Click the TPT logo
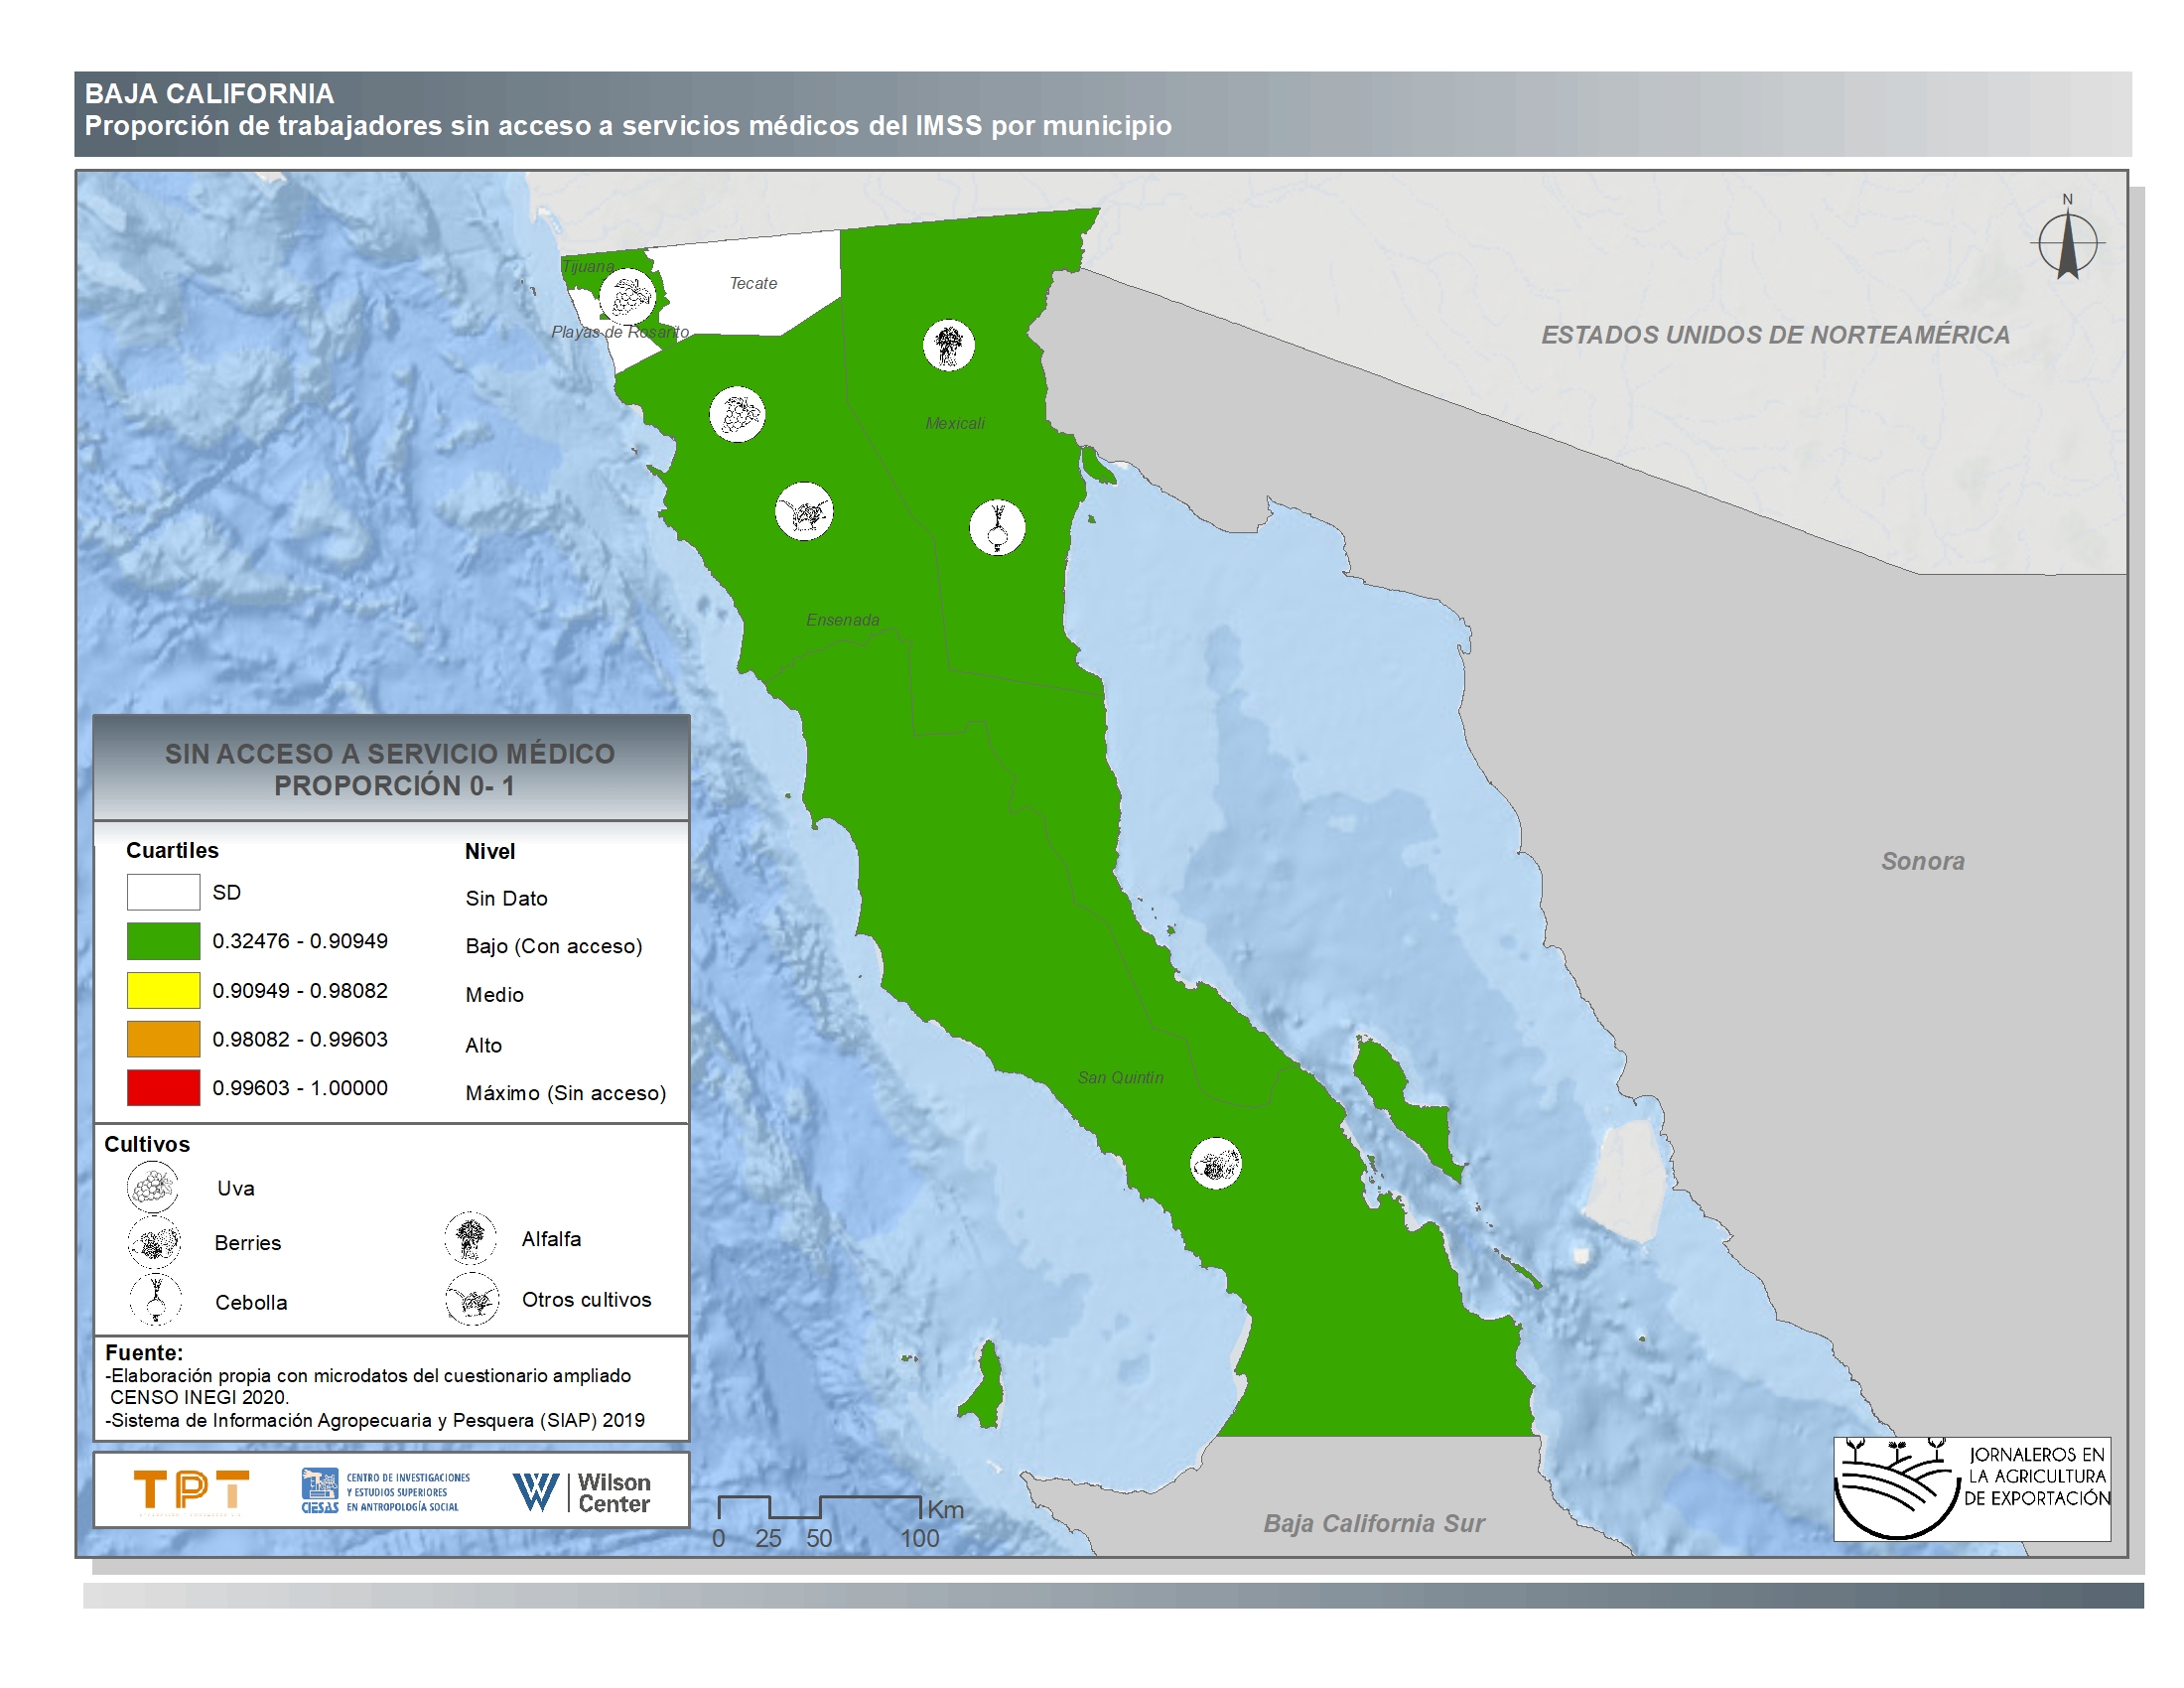Viewport: 2184px width, 1688px height. [x=190, y=1490]
